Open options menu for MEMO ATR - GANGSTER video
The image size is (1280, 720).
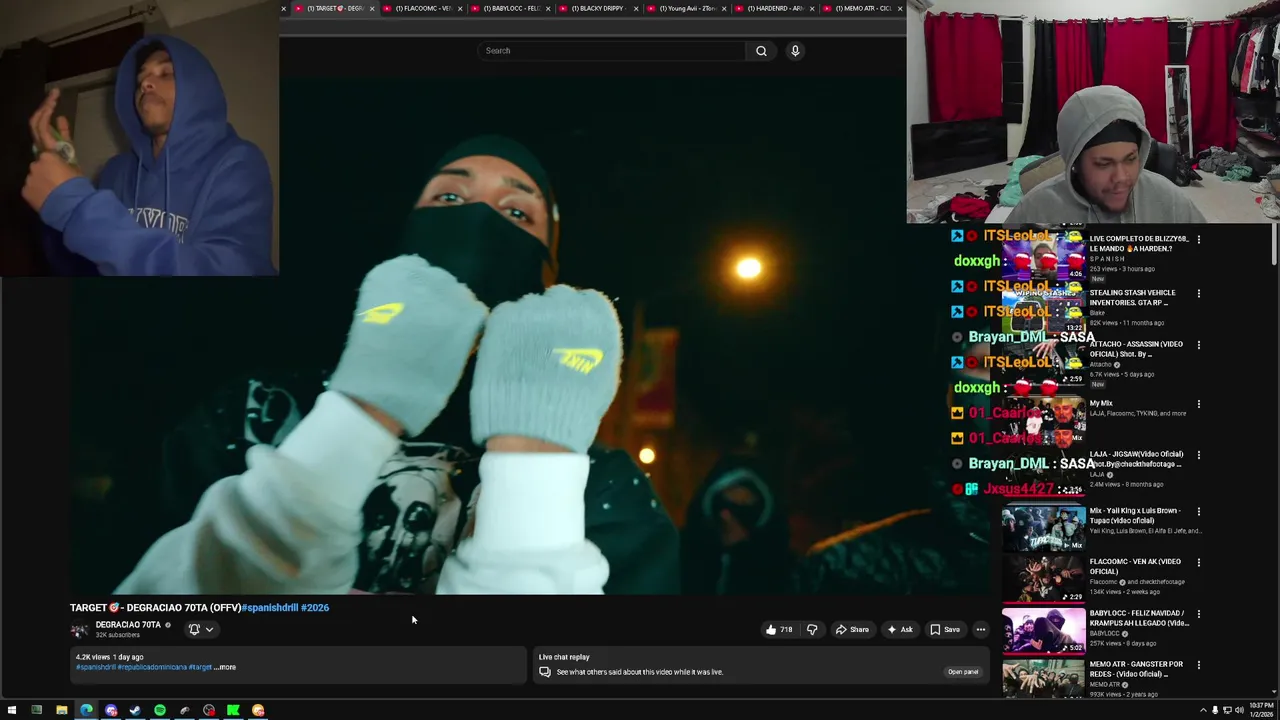click(x=1198, y=665)
